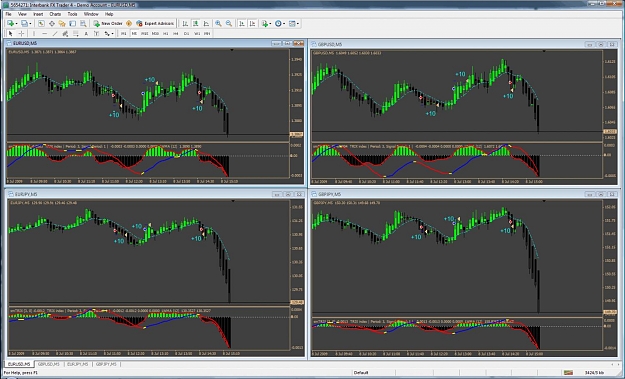
Task: Toggle Auto Scroll for the chart
Action: [242, 24]
